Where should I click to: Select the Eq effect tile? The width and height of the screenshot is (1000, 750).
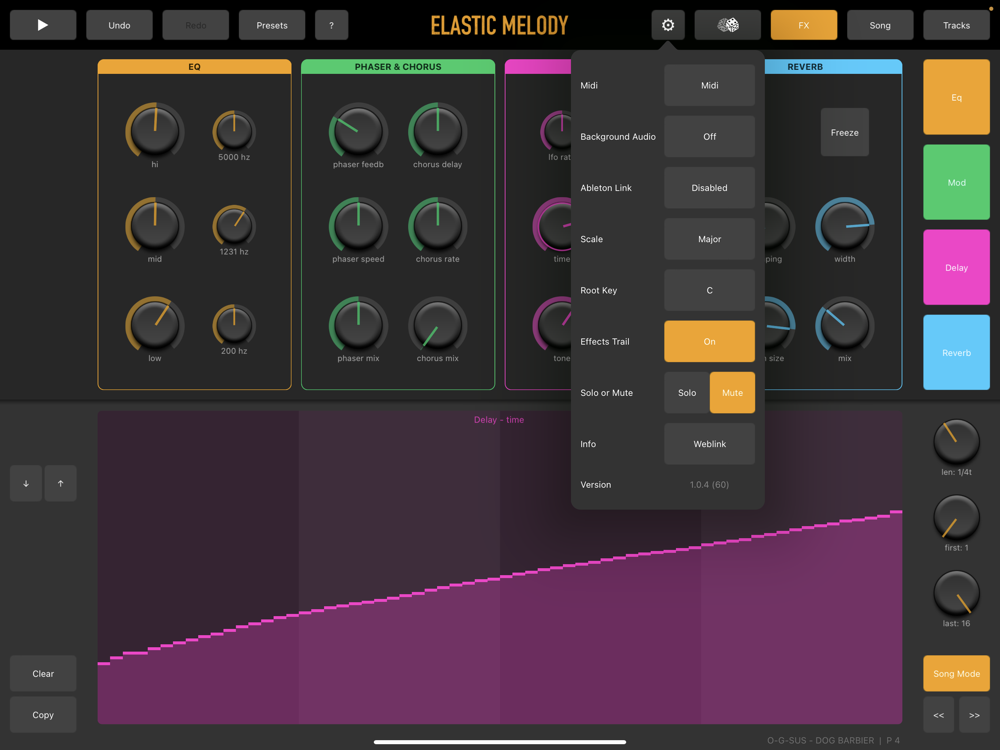957,97
